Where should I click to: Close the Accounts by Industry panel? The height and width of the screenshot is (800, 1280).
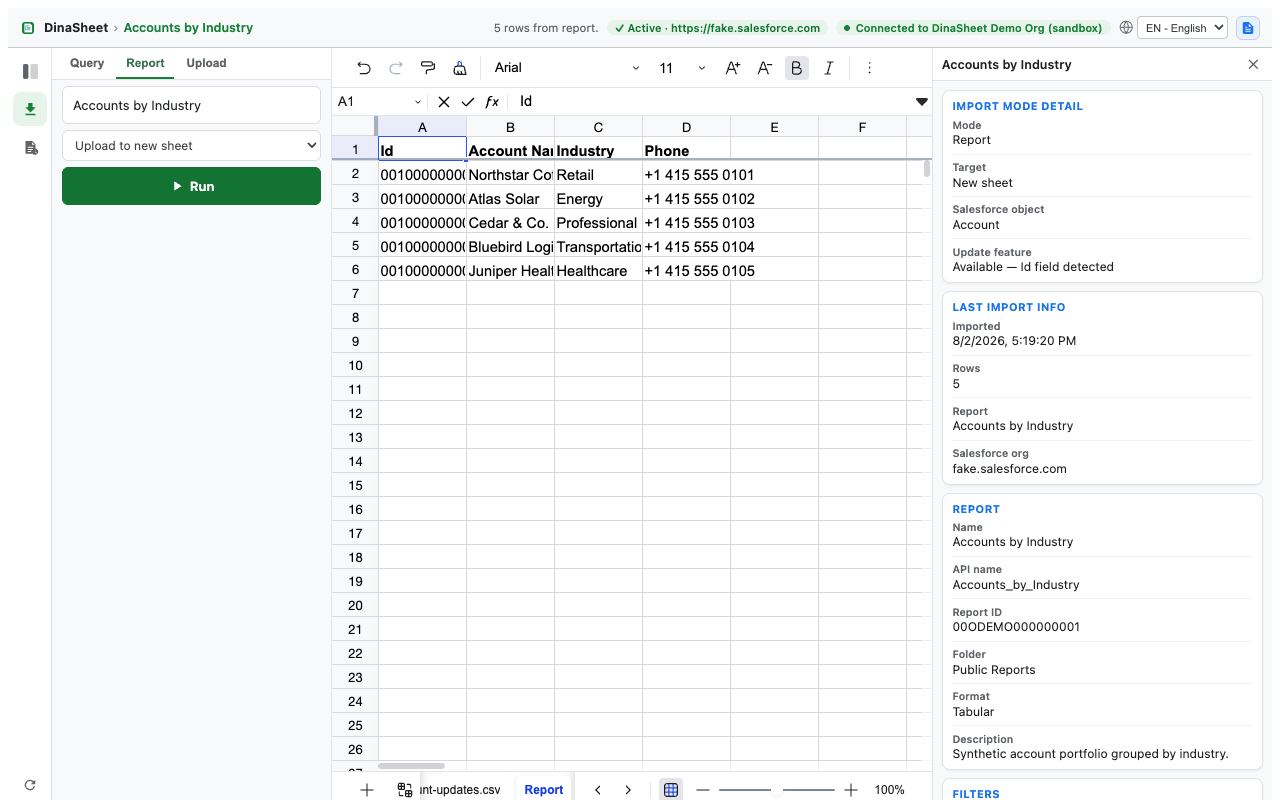[1253, 64]
